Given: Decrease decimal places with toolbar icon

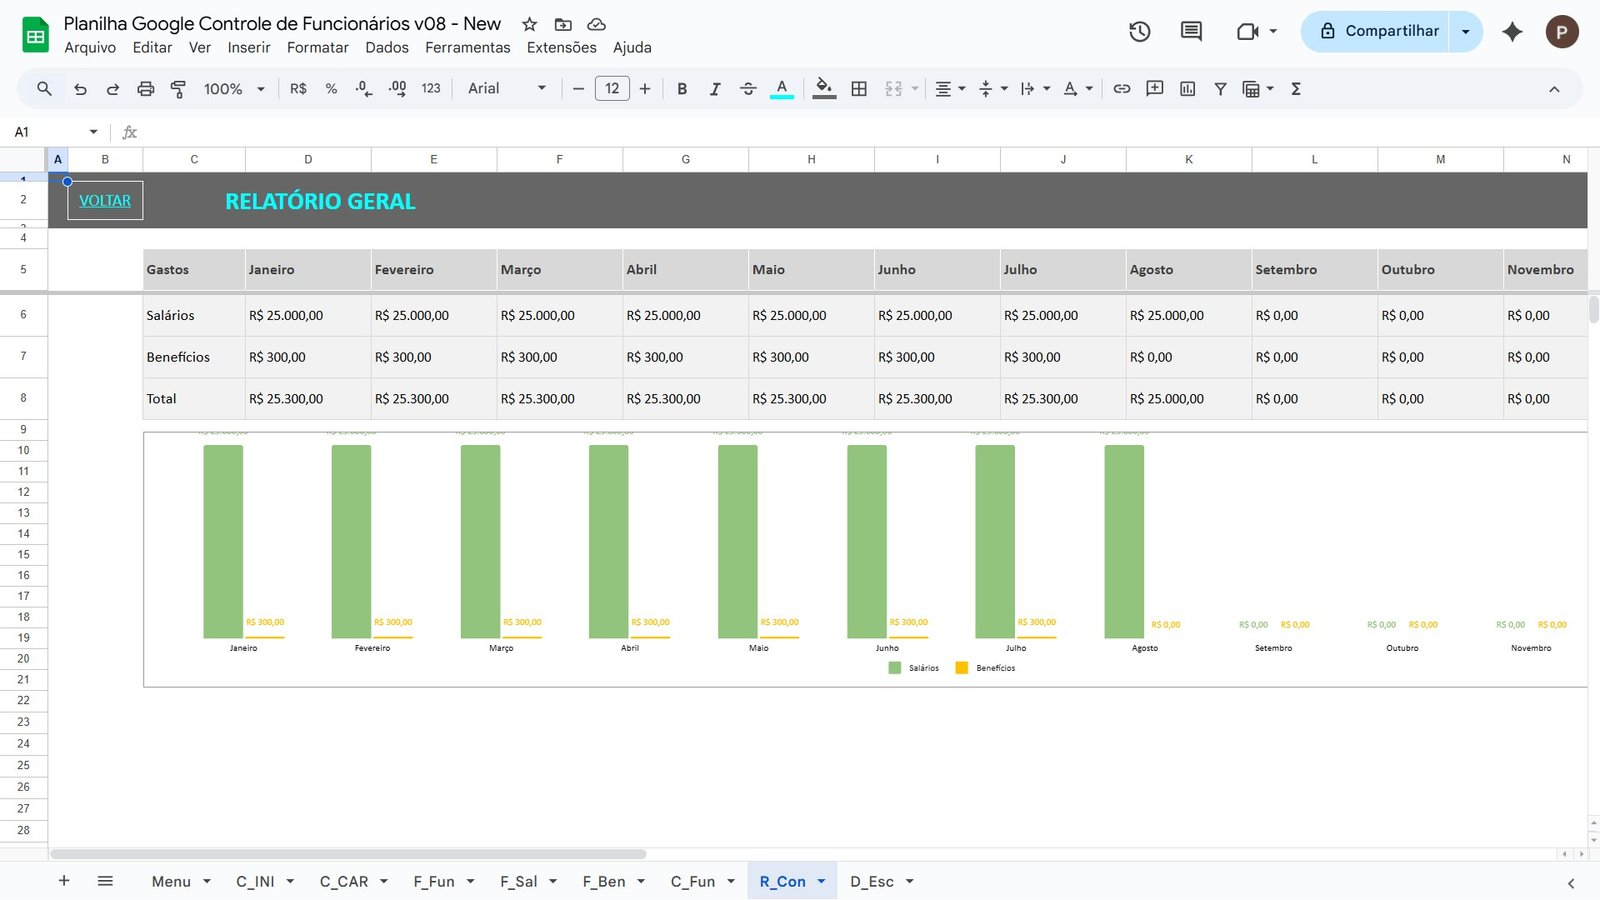Looking at the screenshot, I should (x=362, y=88).
